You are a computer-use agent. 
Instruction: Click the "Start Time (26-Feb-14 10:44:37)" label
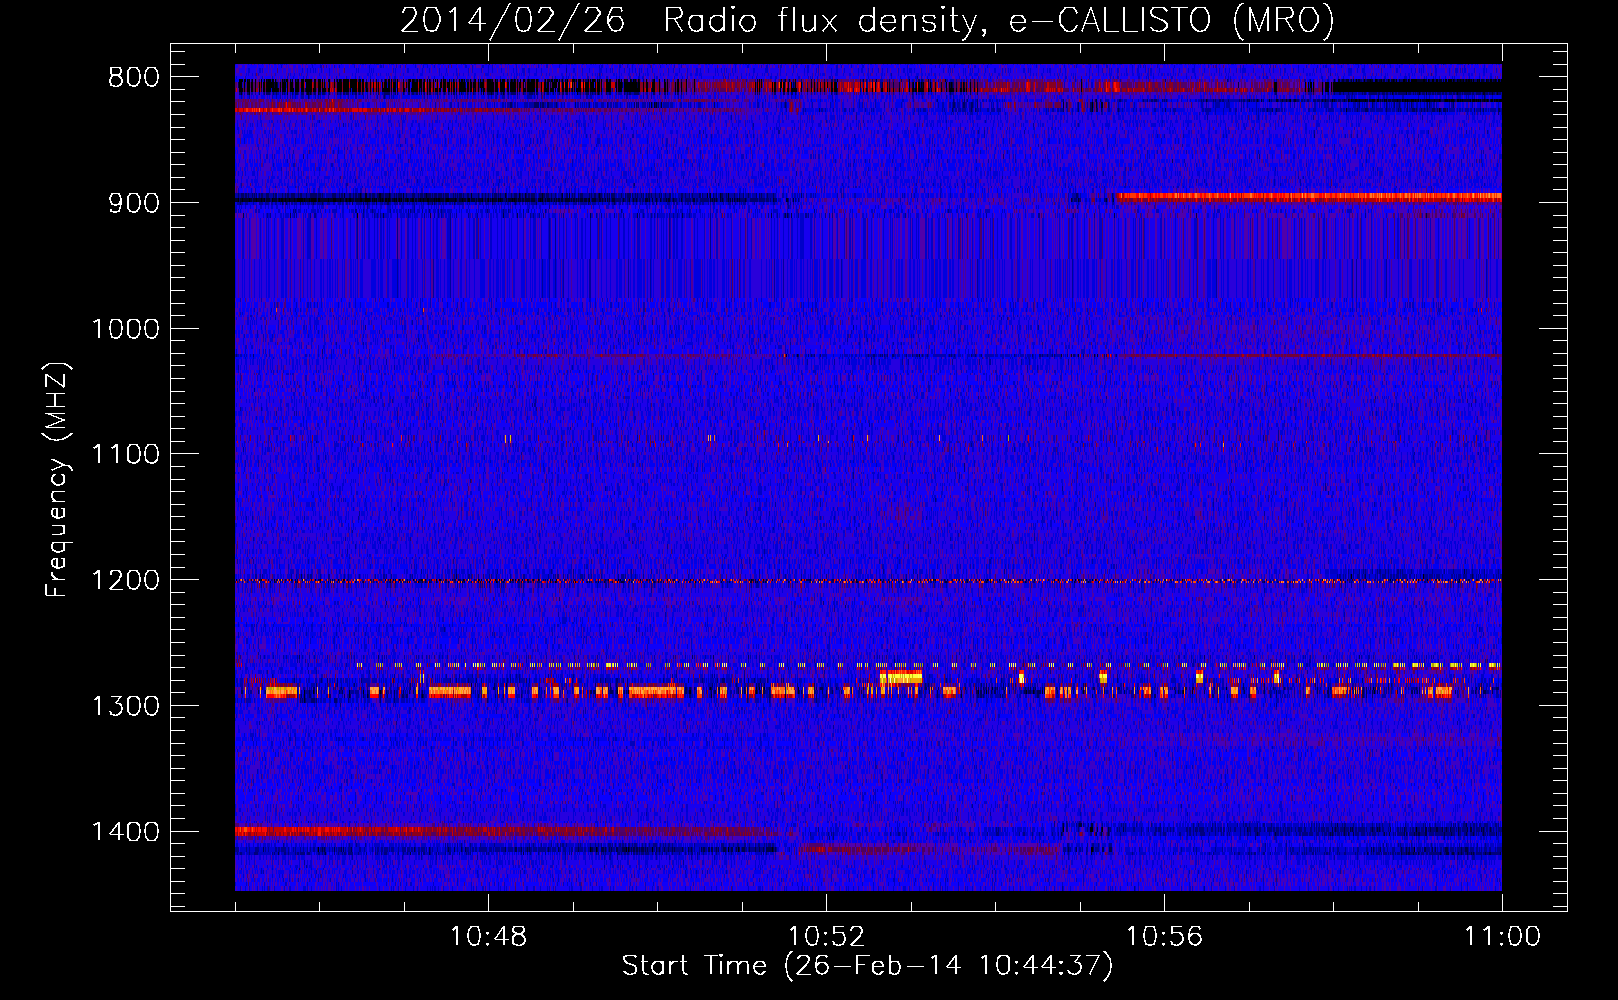[x=867, y=966]
